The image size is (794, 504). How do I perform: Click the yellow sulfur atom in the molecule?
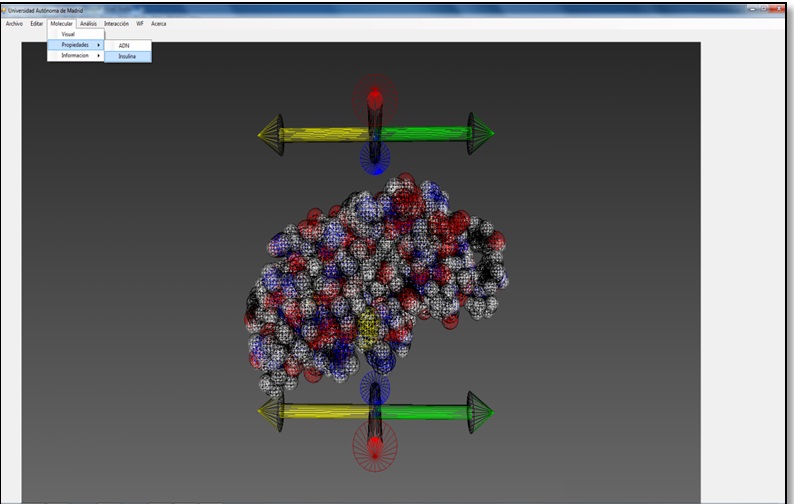[x=369, y=327]
